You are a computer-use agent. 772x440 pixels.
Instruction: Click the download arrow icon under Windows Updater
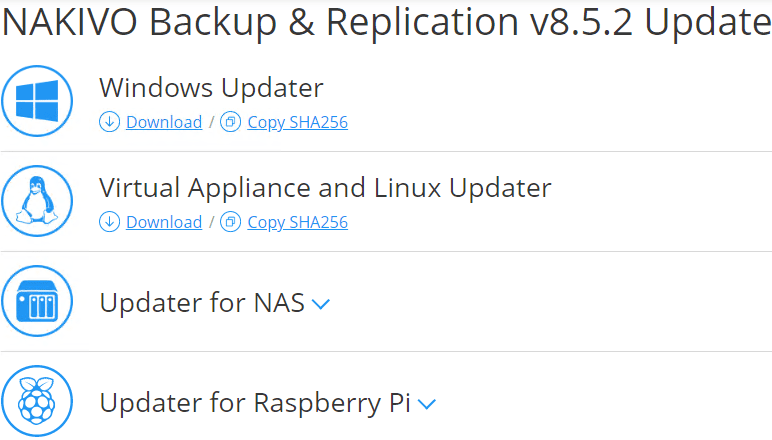109,122
